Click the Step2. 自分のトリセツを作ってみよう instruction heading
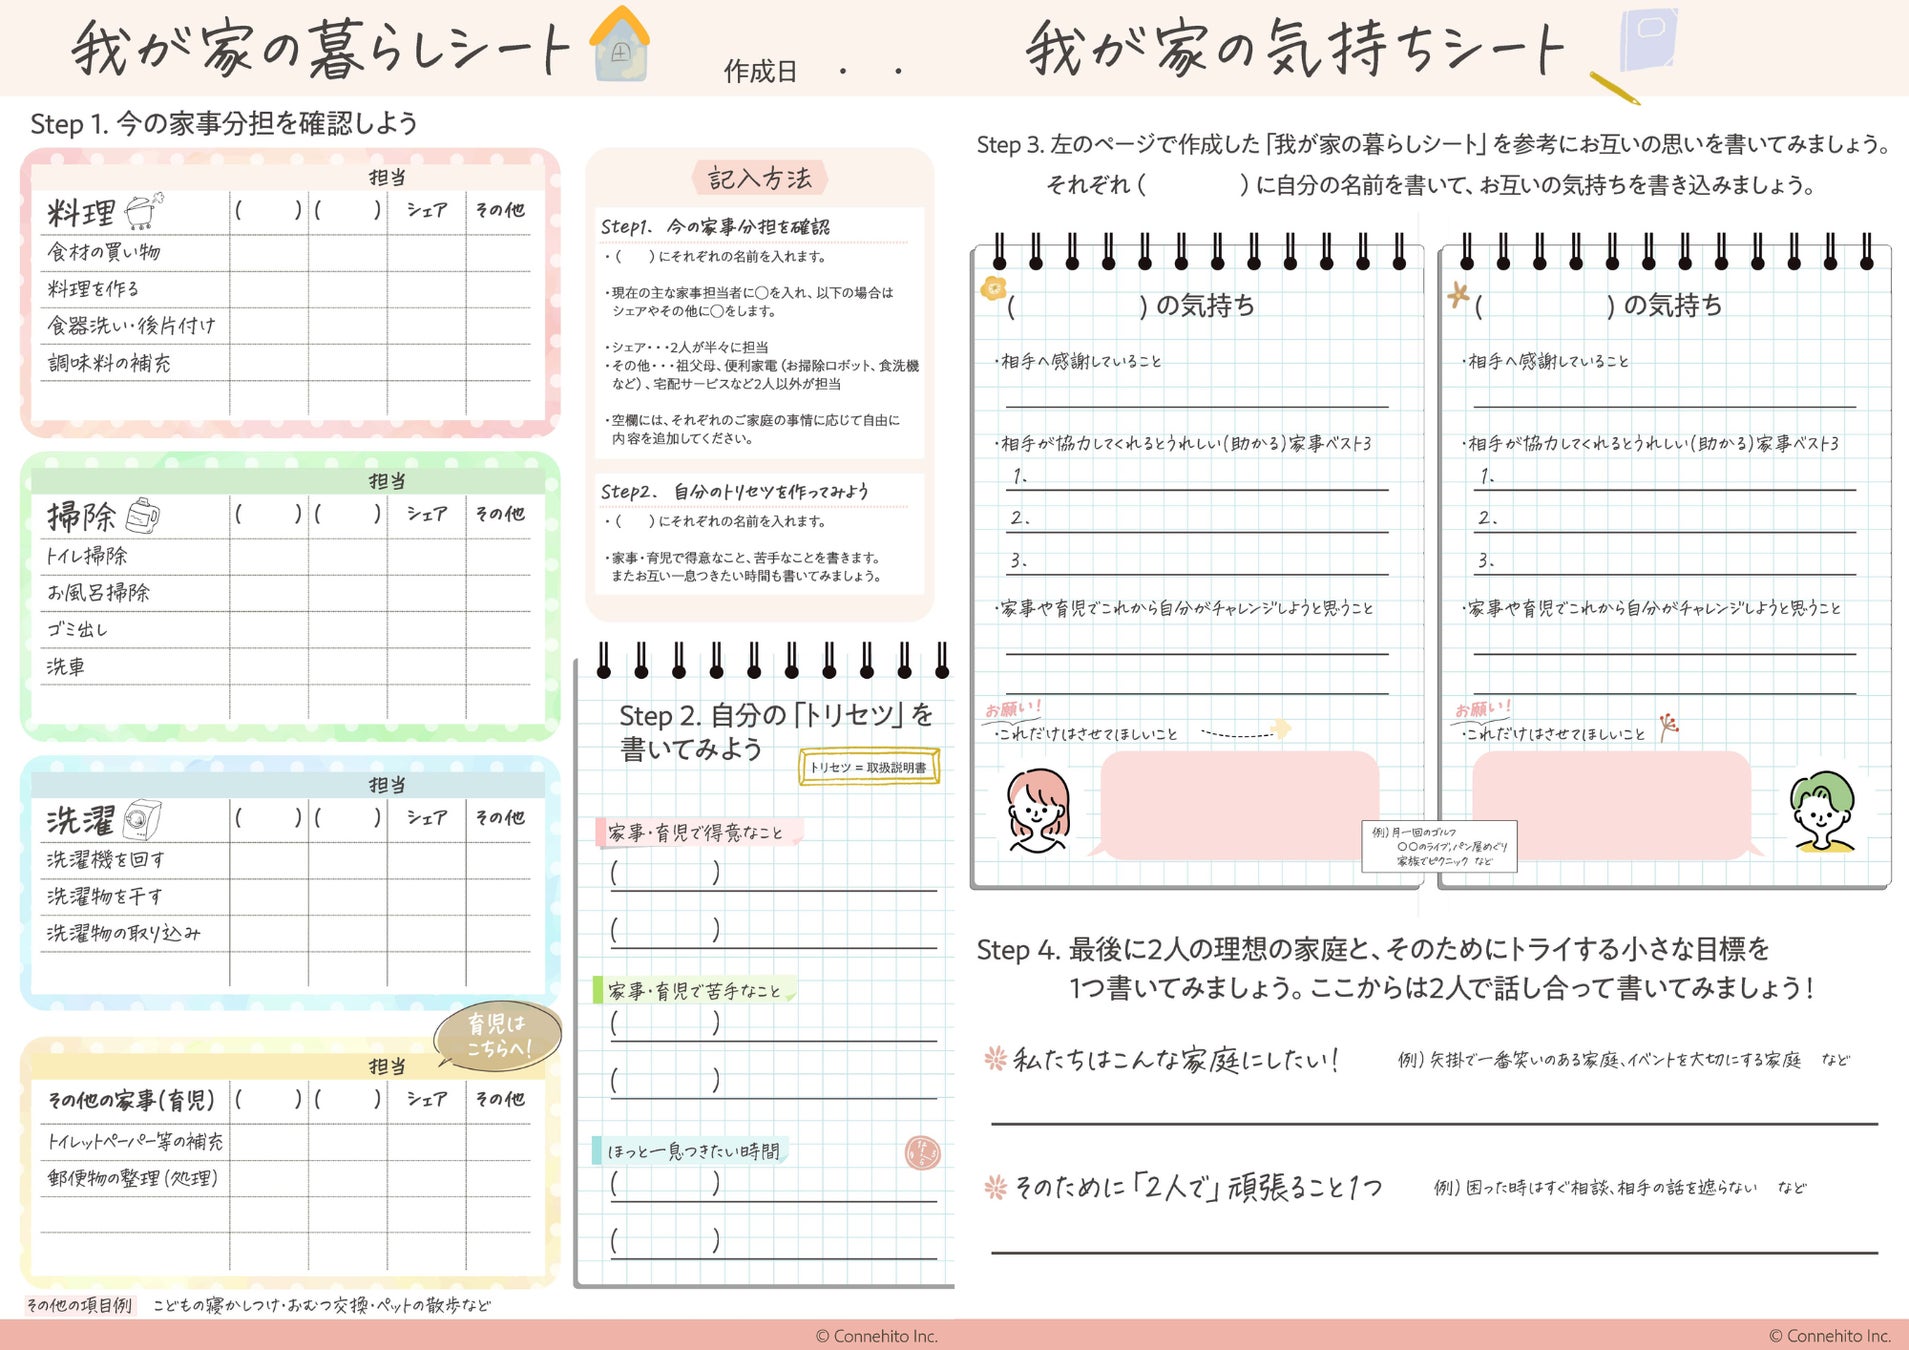 pyautogui.click(x=735, y=492)
